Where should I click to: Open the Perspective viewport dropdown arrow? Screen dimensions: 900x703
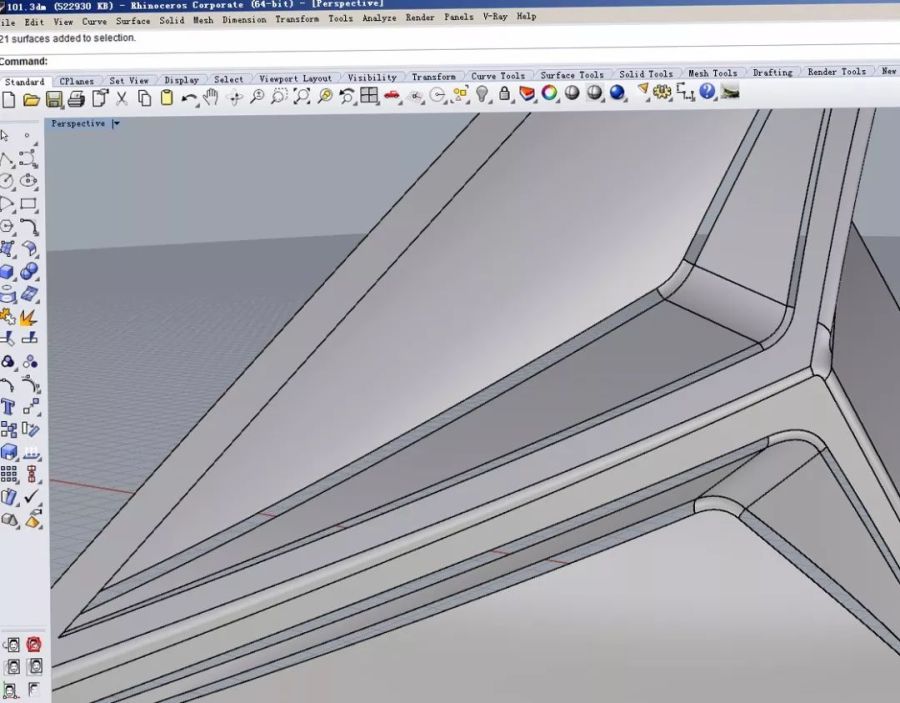(x=116, y=124)
